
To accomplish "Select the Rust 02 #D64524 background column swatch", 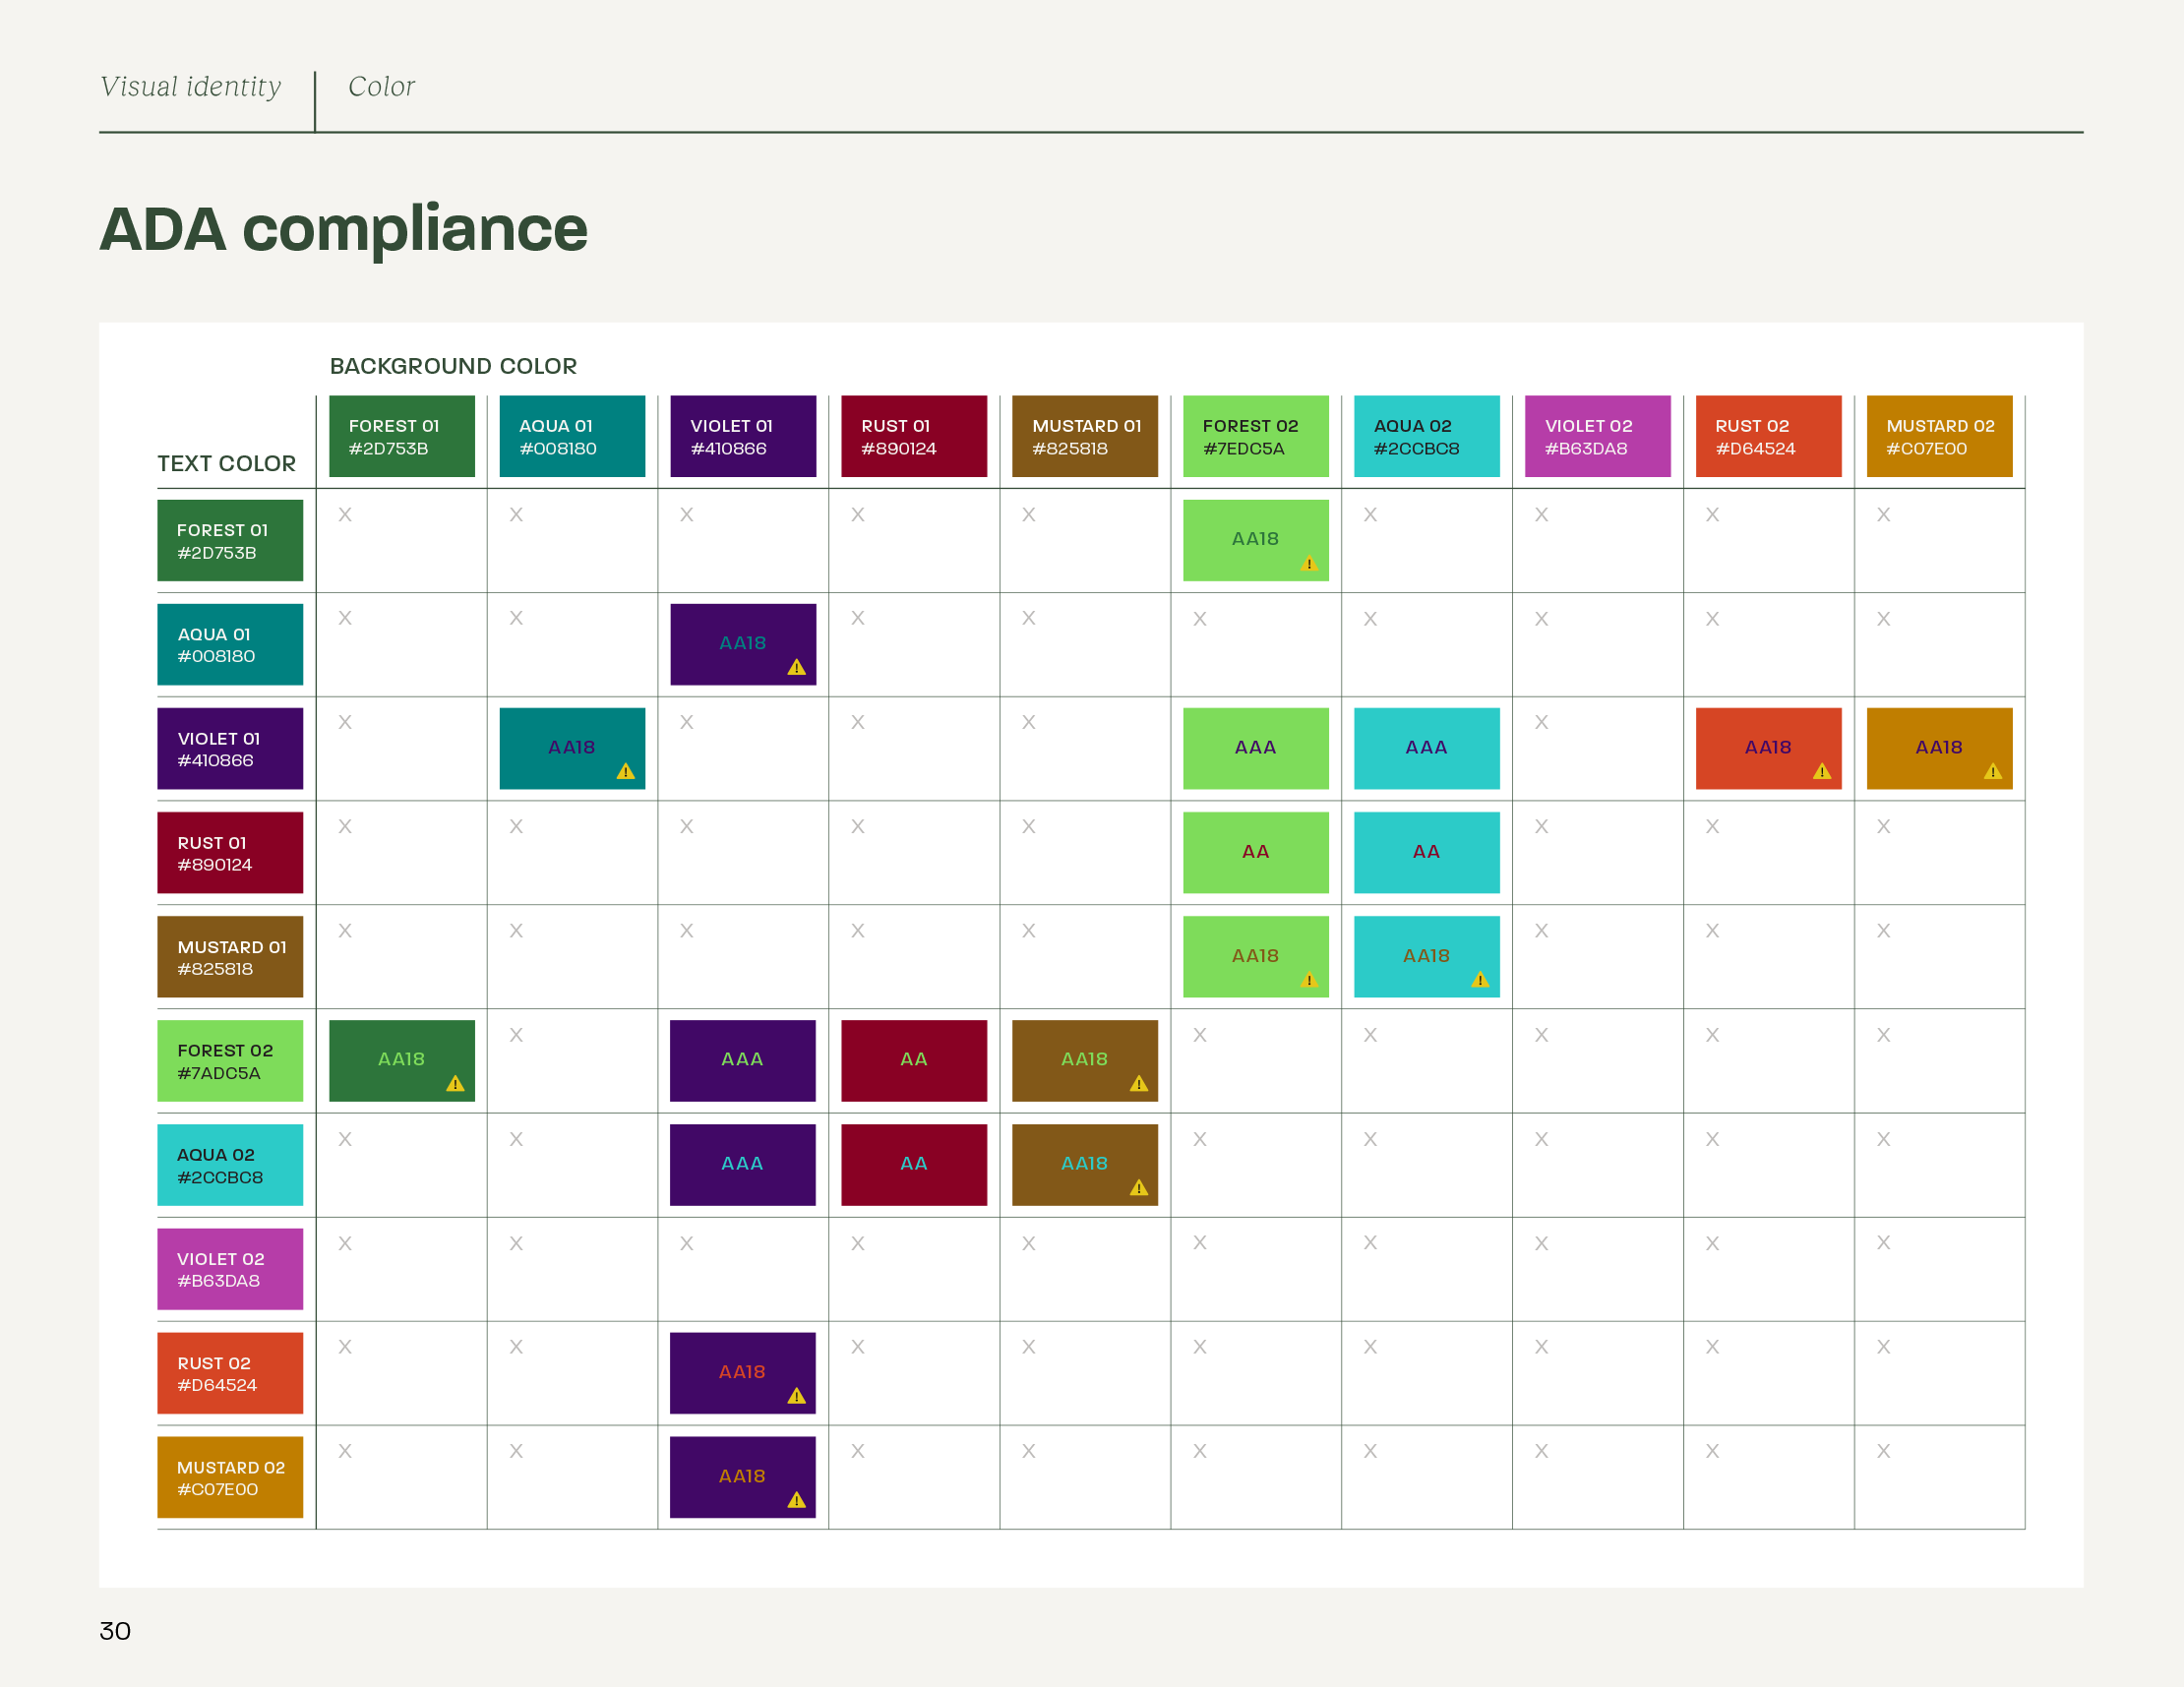I will pos(1769,436).
